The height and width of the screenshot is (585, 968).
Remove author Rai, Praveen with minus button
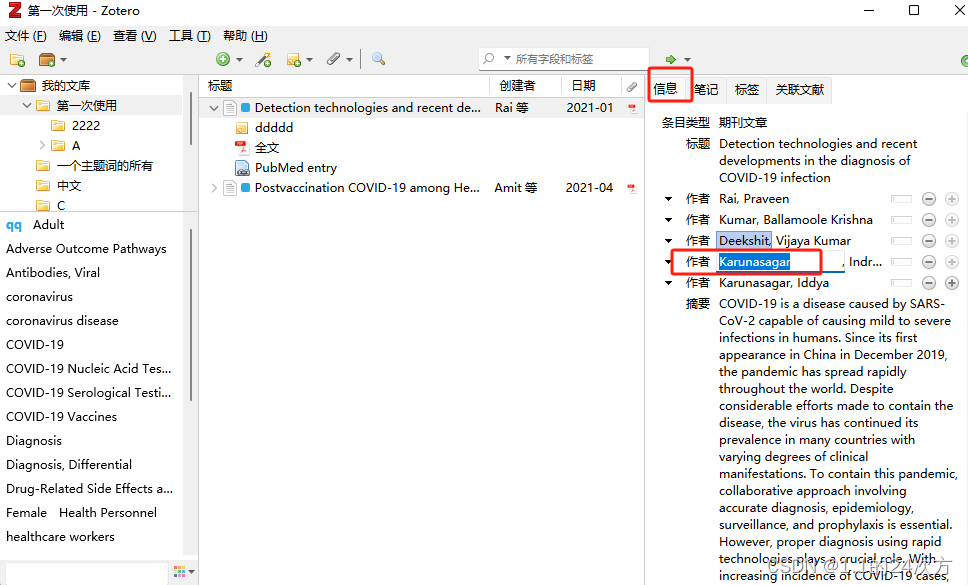pyautogui.click(x=928, y=199)
